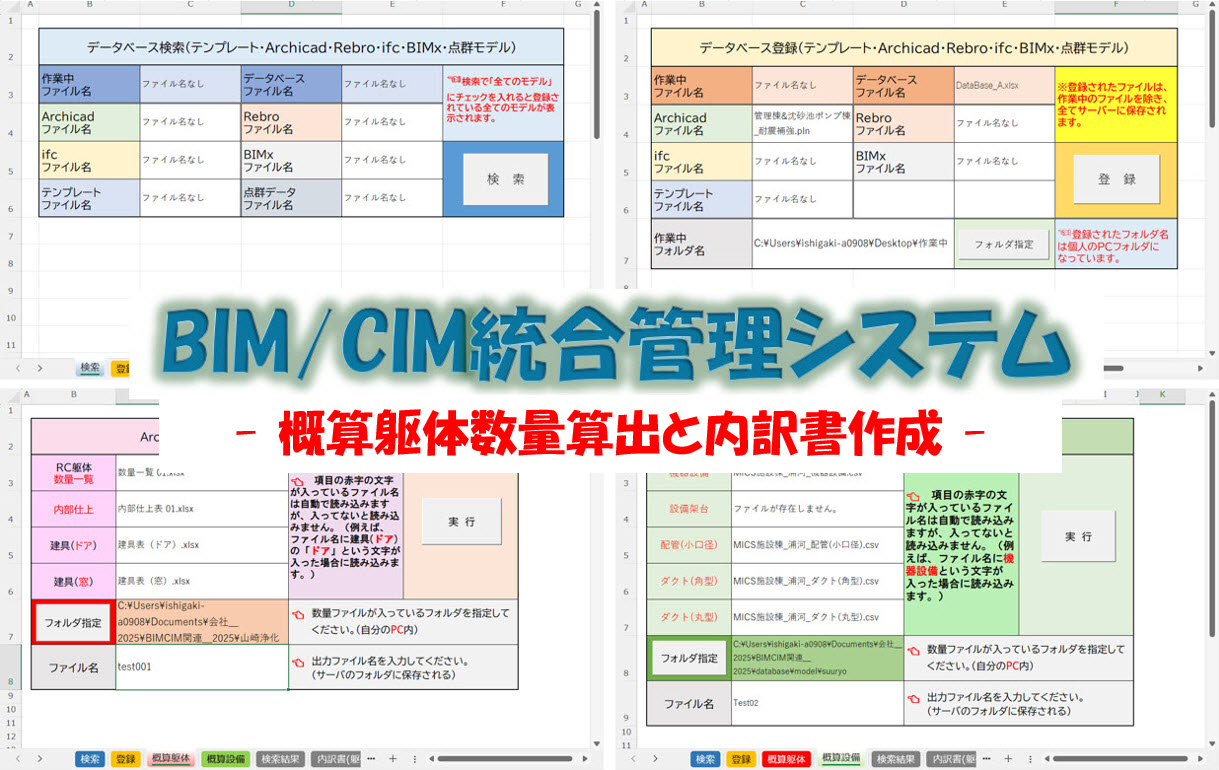Click the red-outlined フォルダ指定 button
1219x770 pixels.
click(x=74, y=622)
